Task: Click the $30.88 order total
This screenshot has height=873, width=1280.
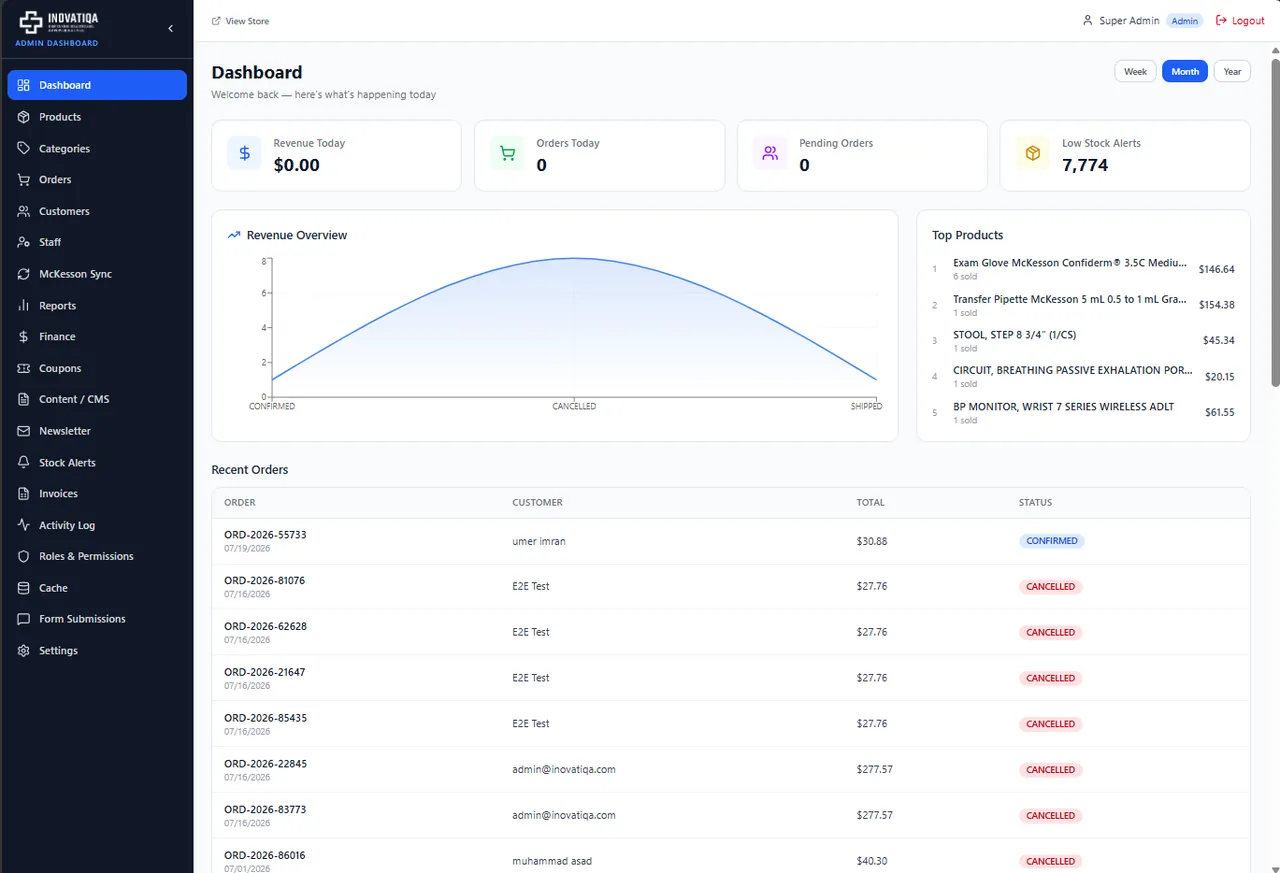Action: coord(872,541)
